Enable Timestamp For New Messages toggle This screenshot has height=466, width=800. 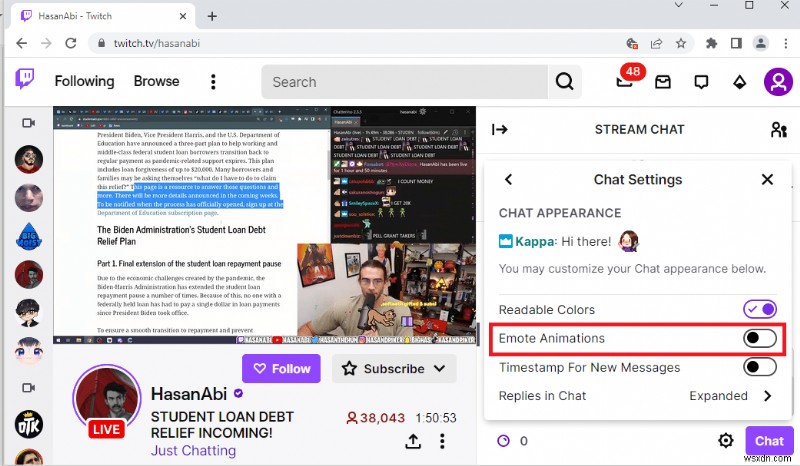(x=760, y=366)
